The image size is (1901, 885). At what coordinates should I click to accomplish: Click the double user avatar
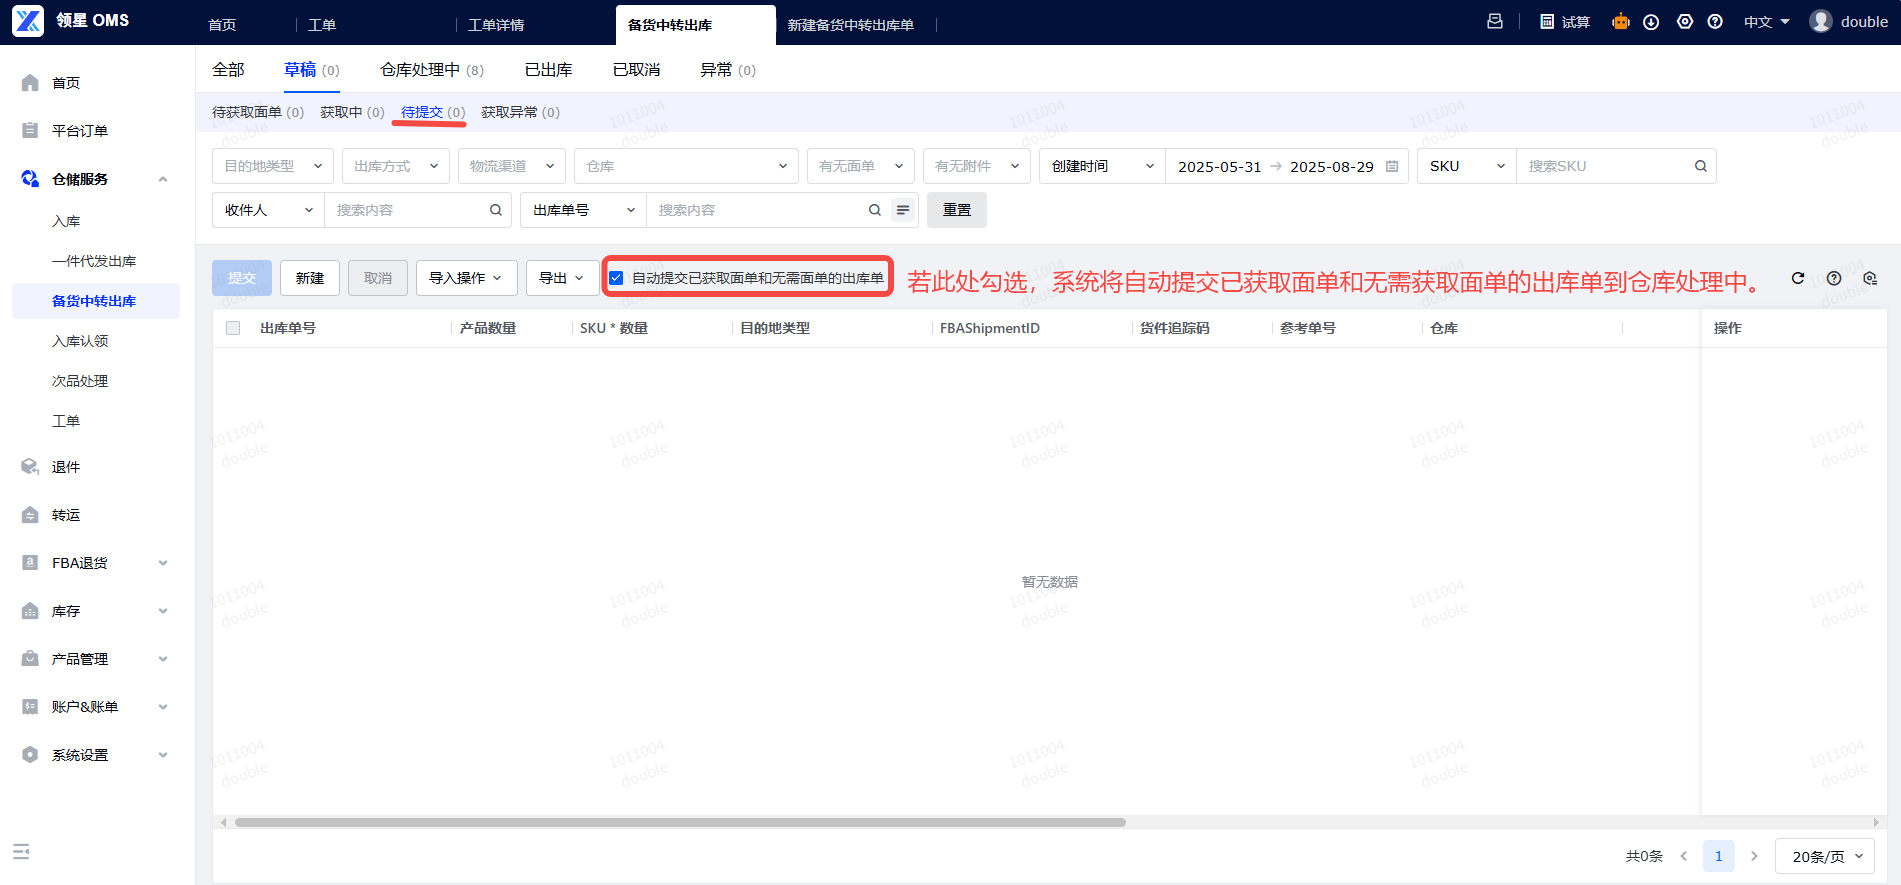(x=1821, y=21)
